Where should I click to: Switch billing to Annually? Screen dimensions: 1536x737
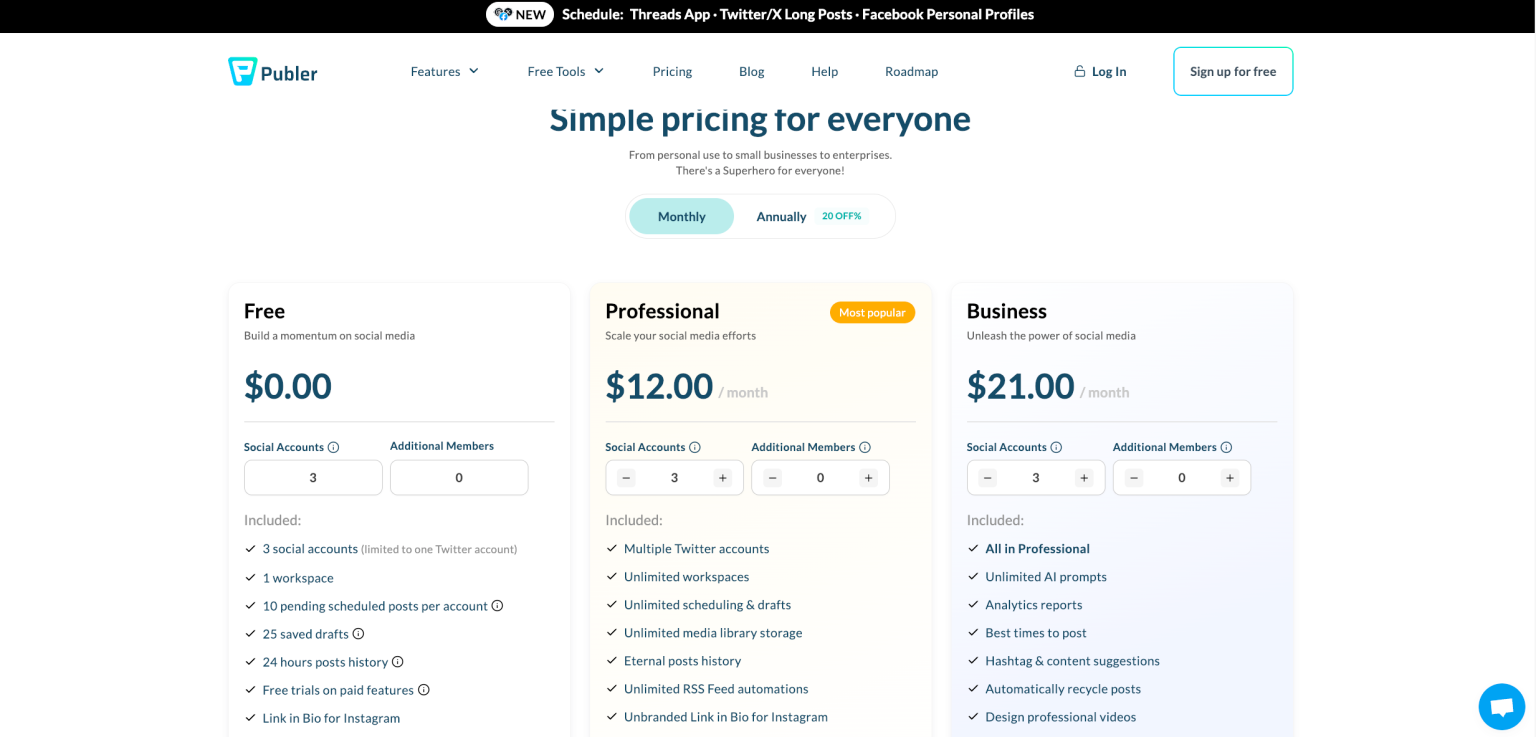click(x=781, y=216)
